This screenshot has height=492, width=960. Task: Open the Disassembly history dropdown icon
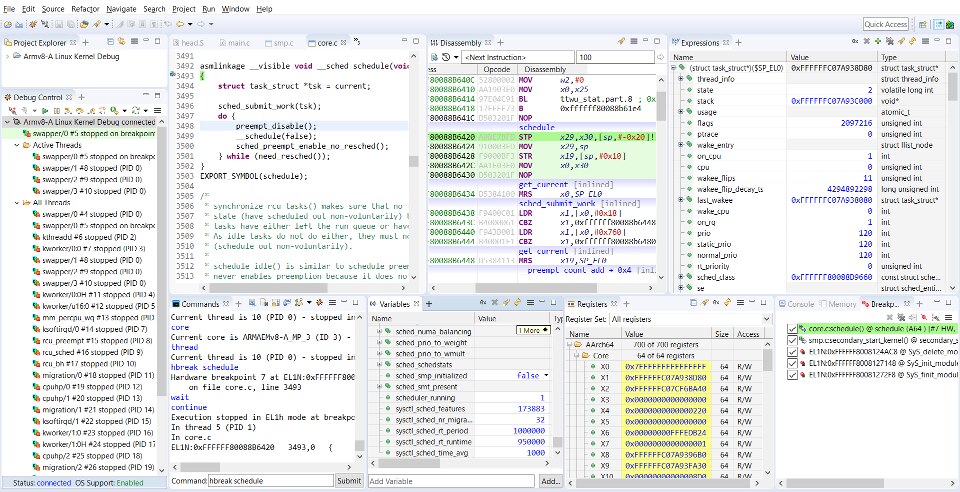(x=445, y=57)
